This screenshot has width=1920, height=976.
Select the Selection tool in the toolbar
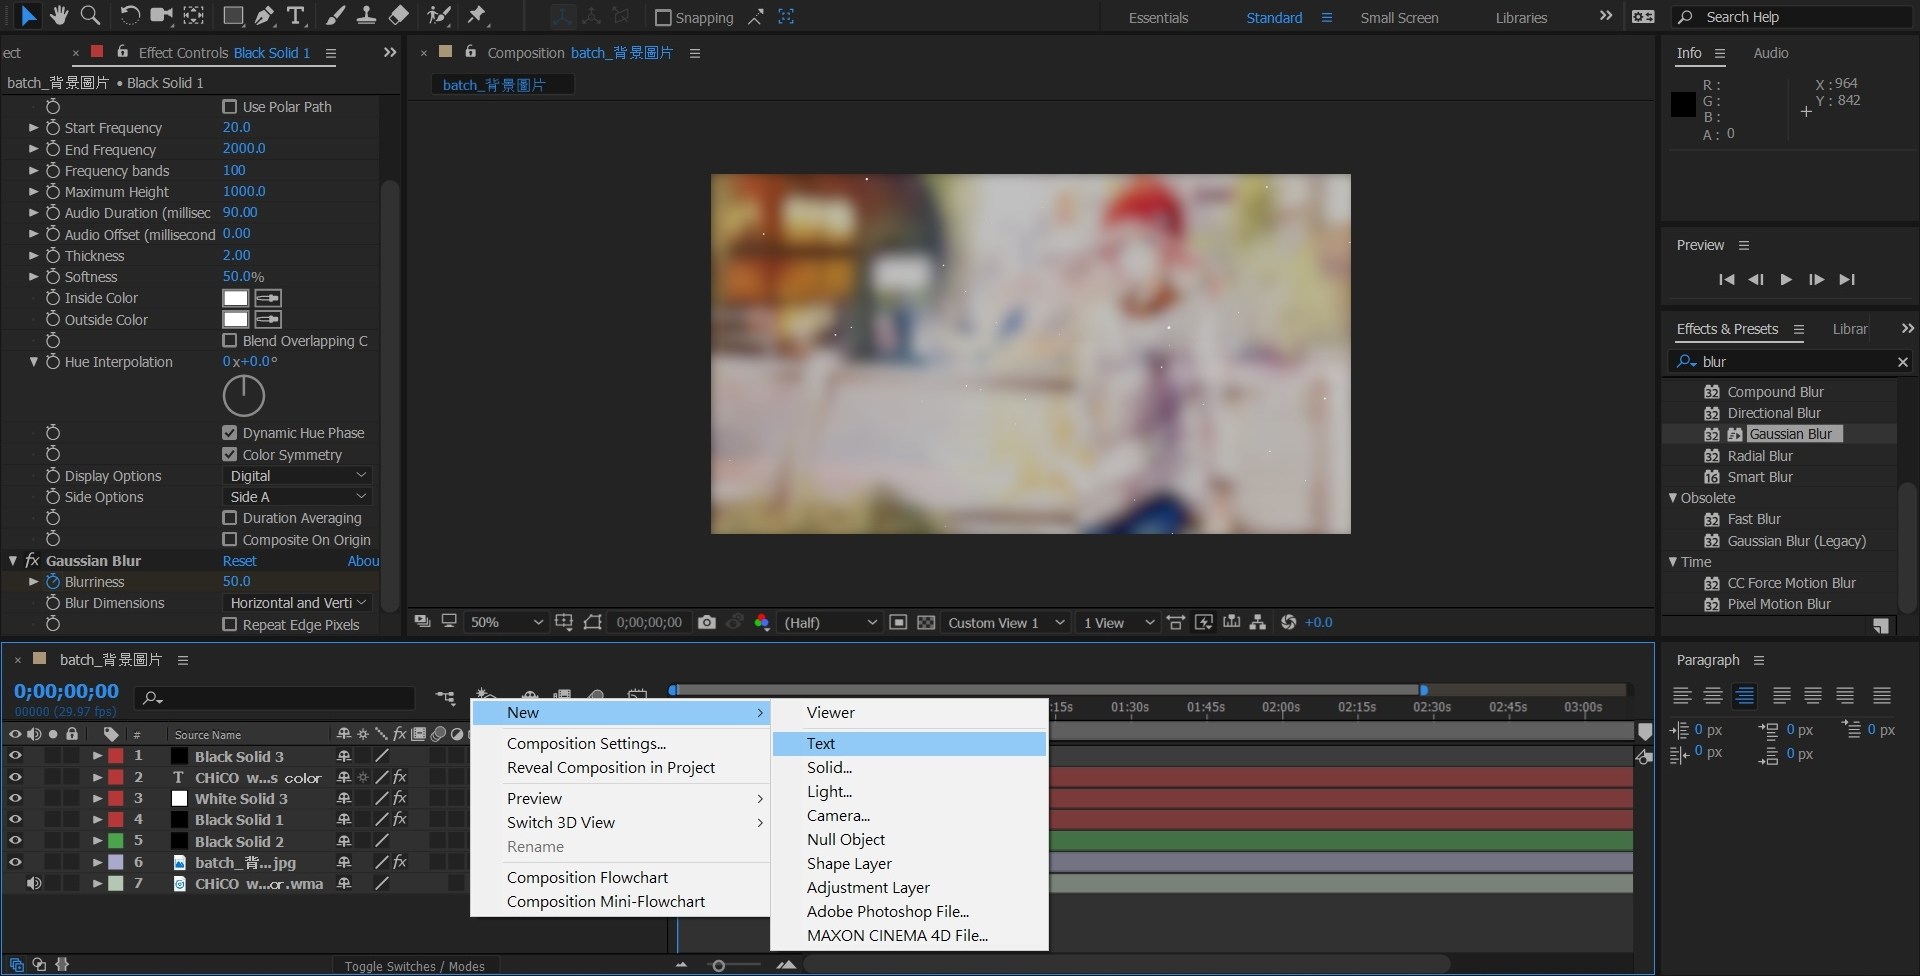point(28,16)
